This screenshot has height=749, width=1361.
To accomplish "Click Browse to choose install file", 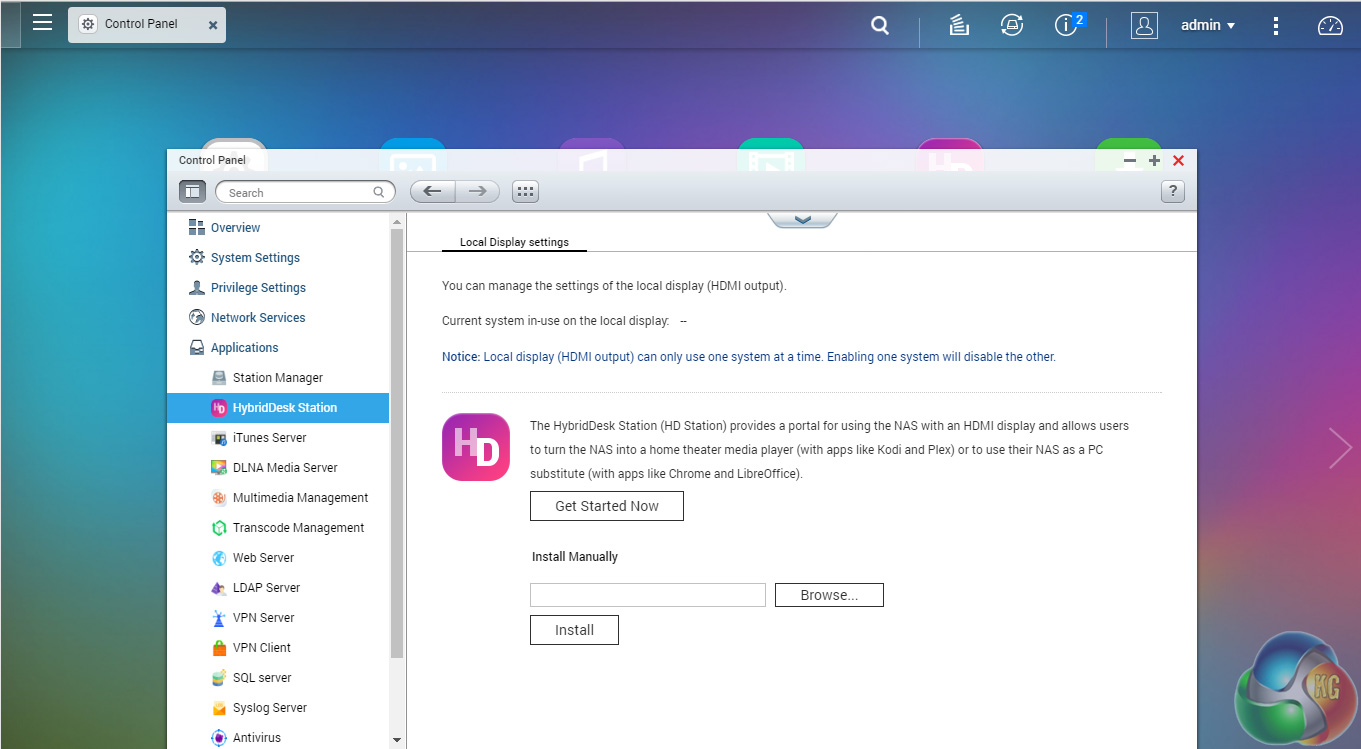I will [829, 595].
